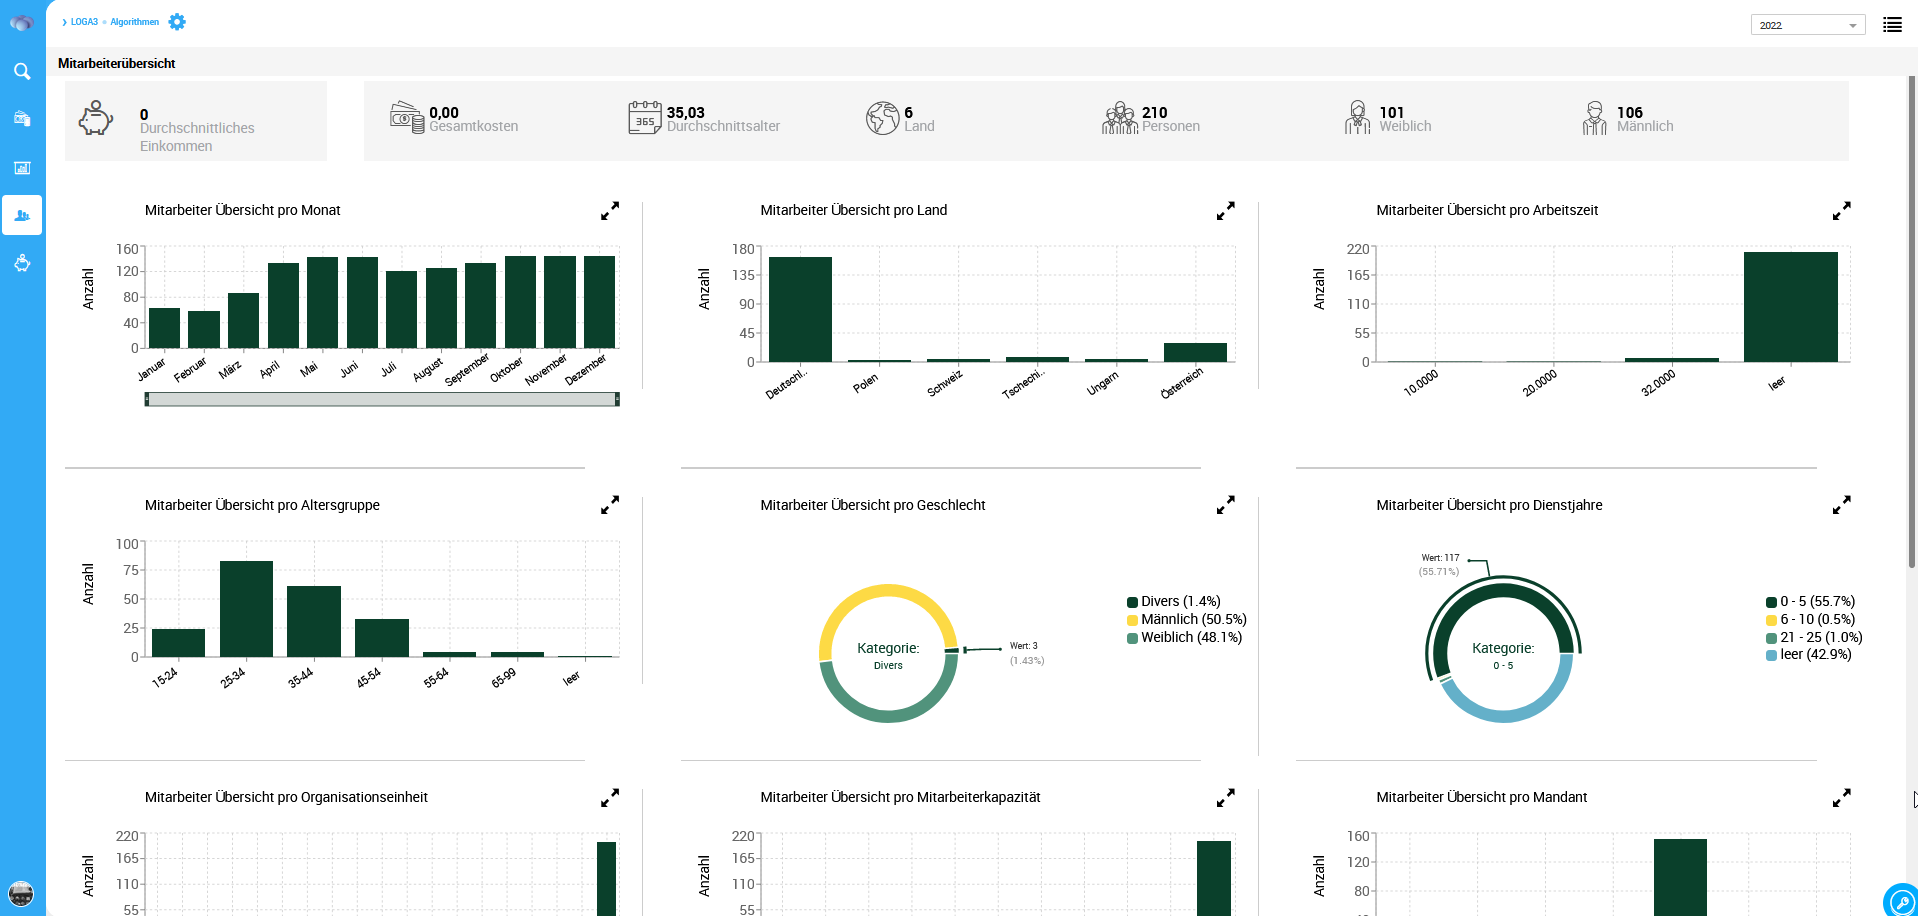Screen dimensions: 1918x916
Task: Expand the Mitarbeiter Übersicht pro Mandant chart
Action: click(x=1841, y=797)
